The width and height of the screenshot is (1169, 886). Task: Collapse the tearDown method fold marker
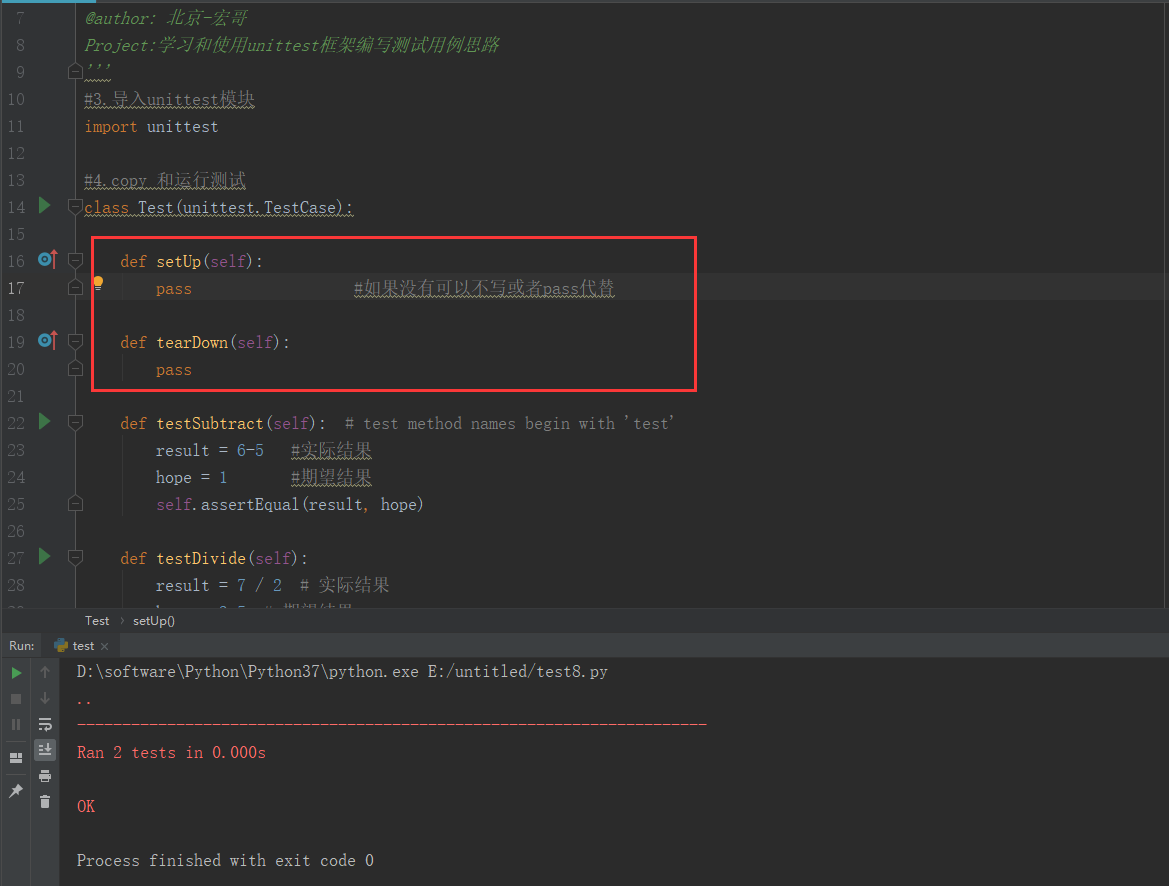[75, 342]
